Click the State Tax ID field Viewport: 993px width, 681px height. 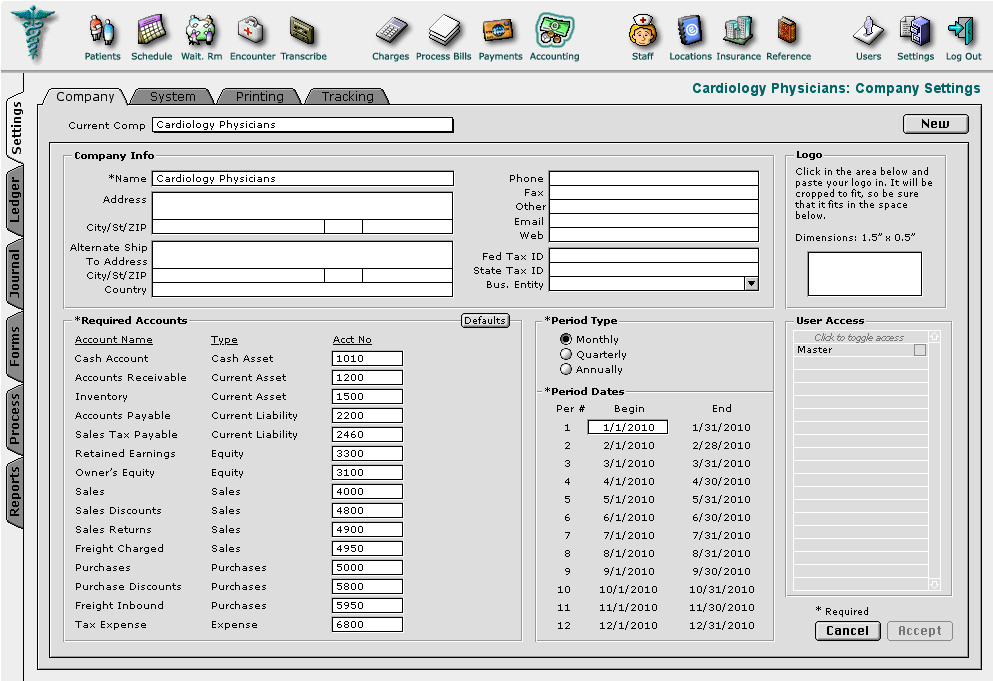click(x=654, y=270)
